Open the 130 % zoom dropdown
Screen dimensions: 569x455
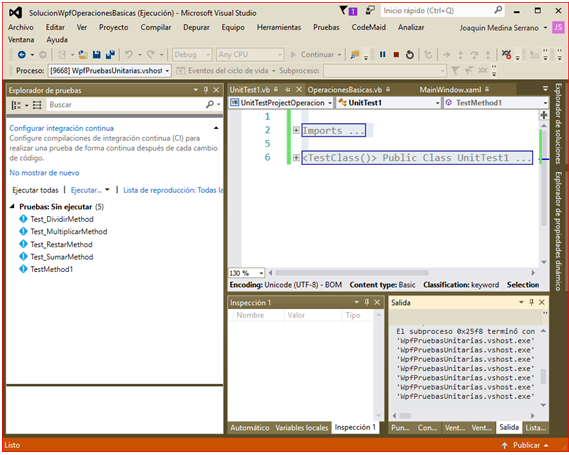(261, 273)
